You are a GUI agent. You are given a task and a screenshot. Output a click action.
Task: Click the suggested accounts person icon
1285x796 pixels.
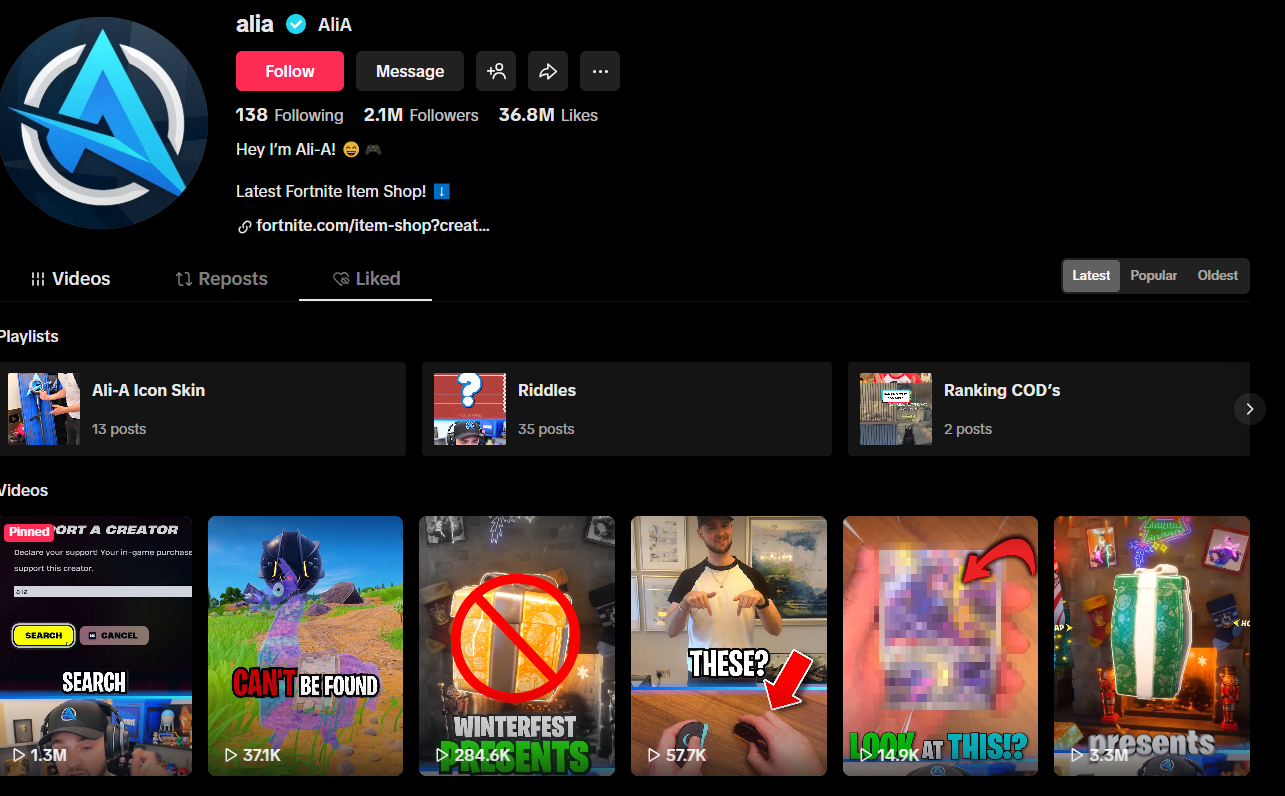(x=496, y=71)
